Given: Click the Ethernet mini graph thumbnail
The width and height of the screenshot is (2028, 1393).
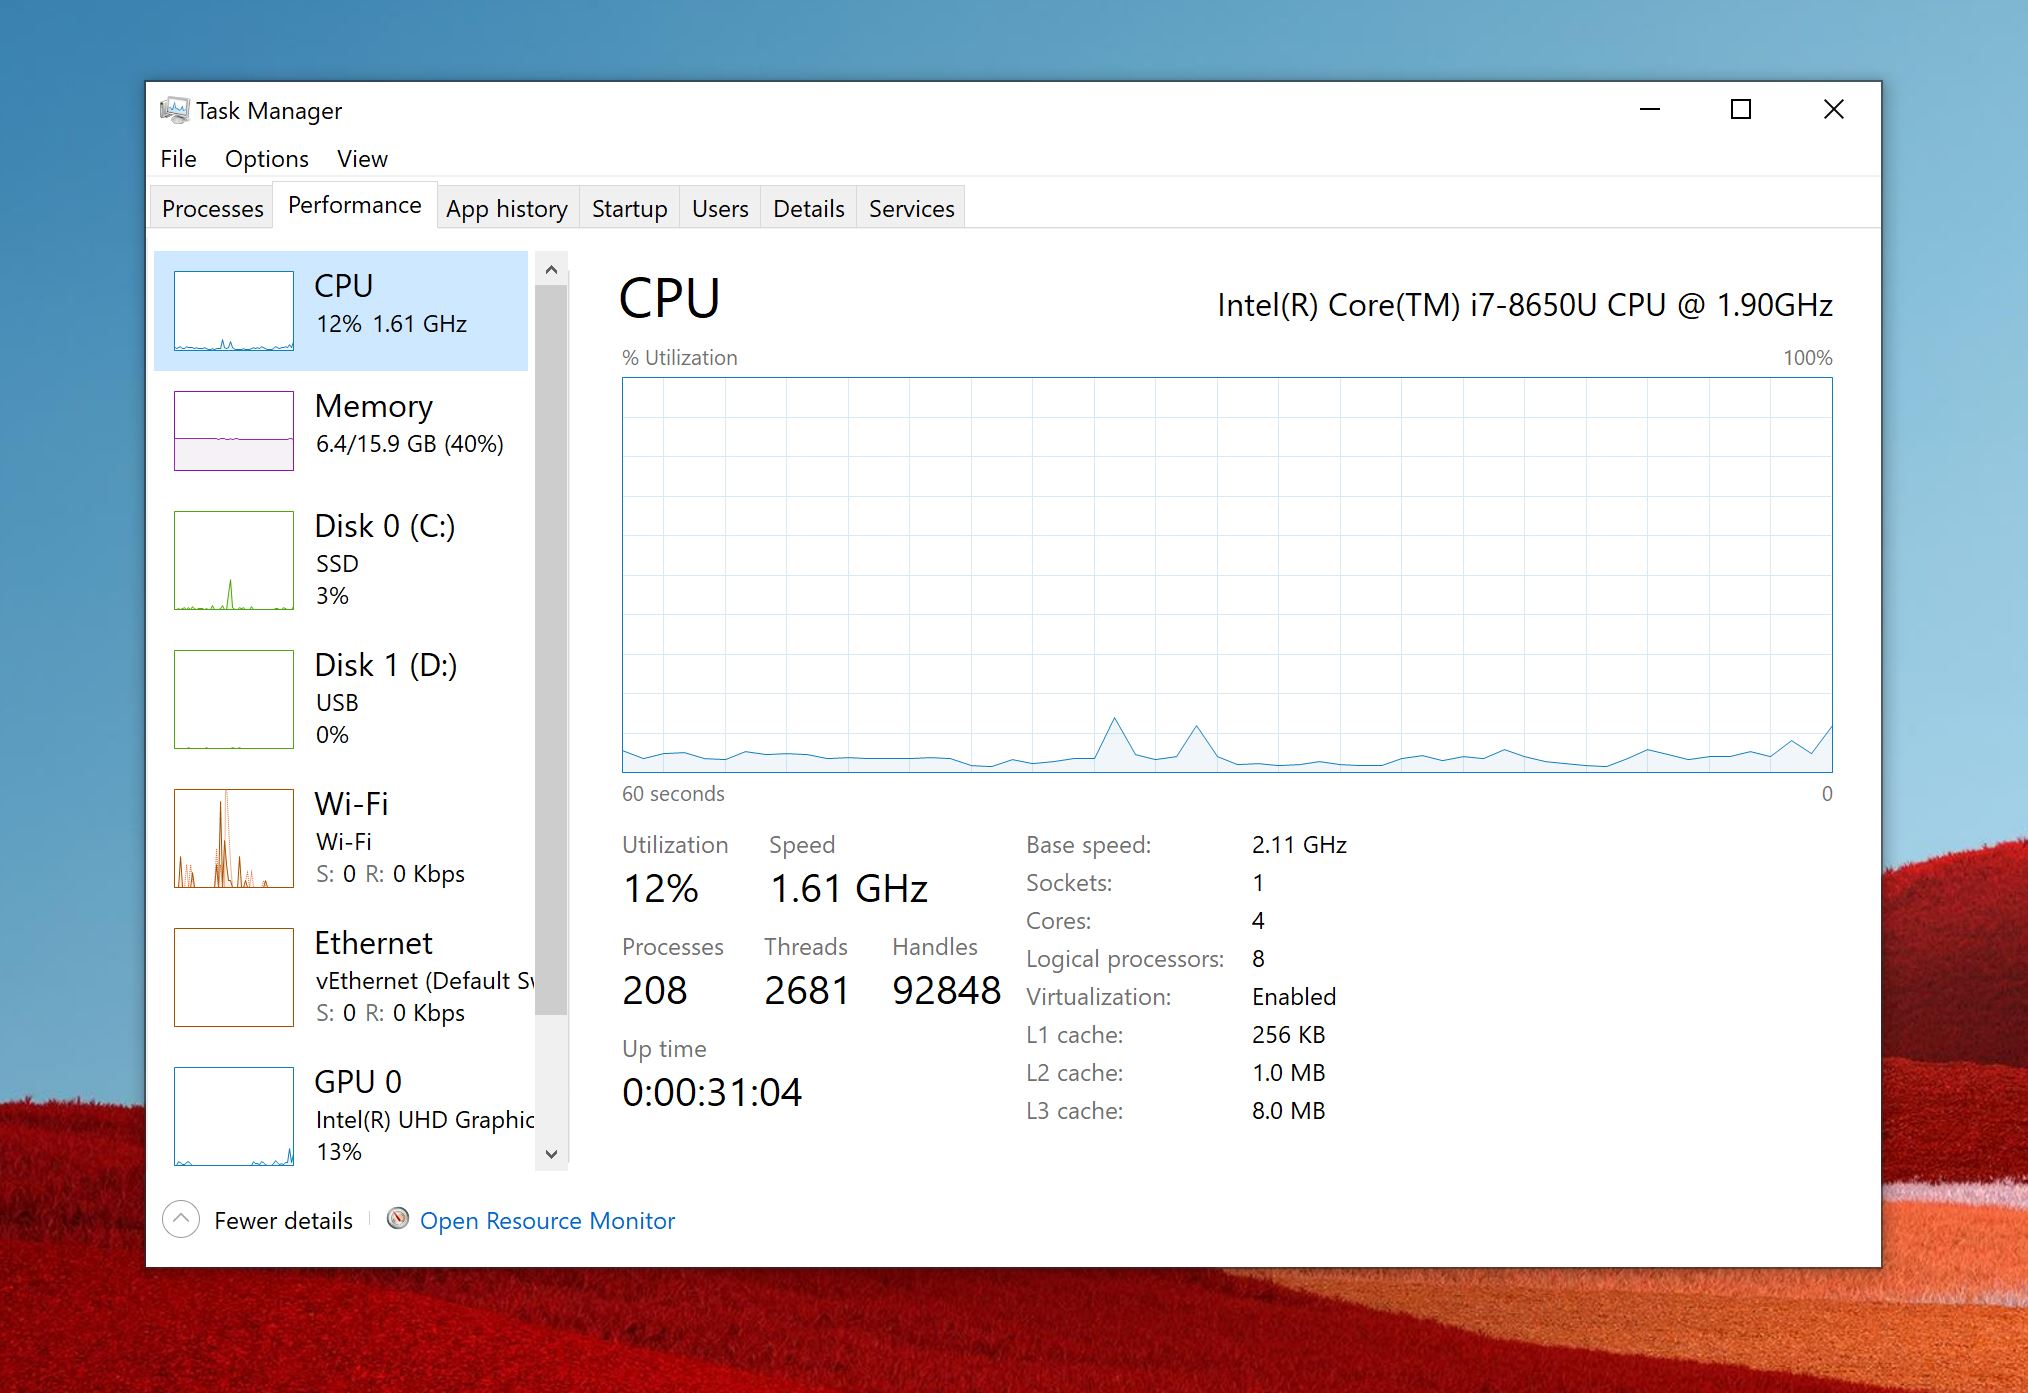Looking at the screenshot, I should 234,977.
